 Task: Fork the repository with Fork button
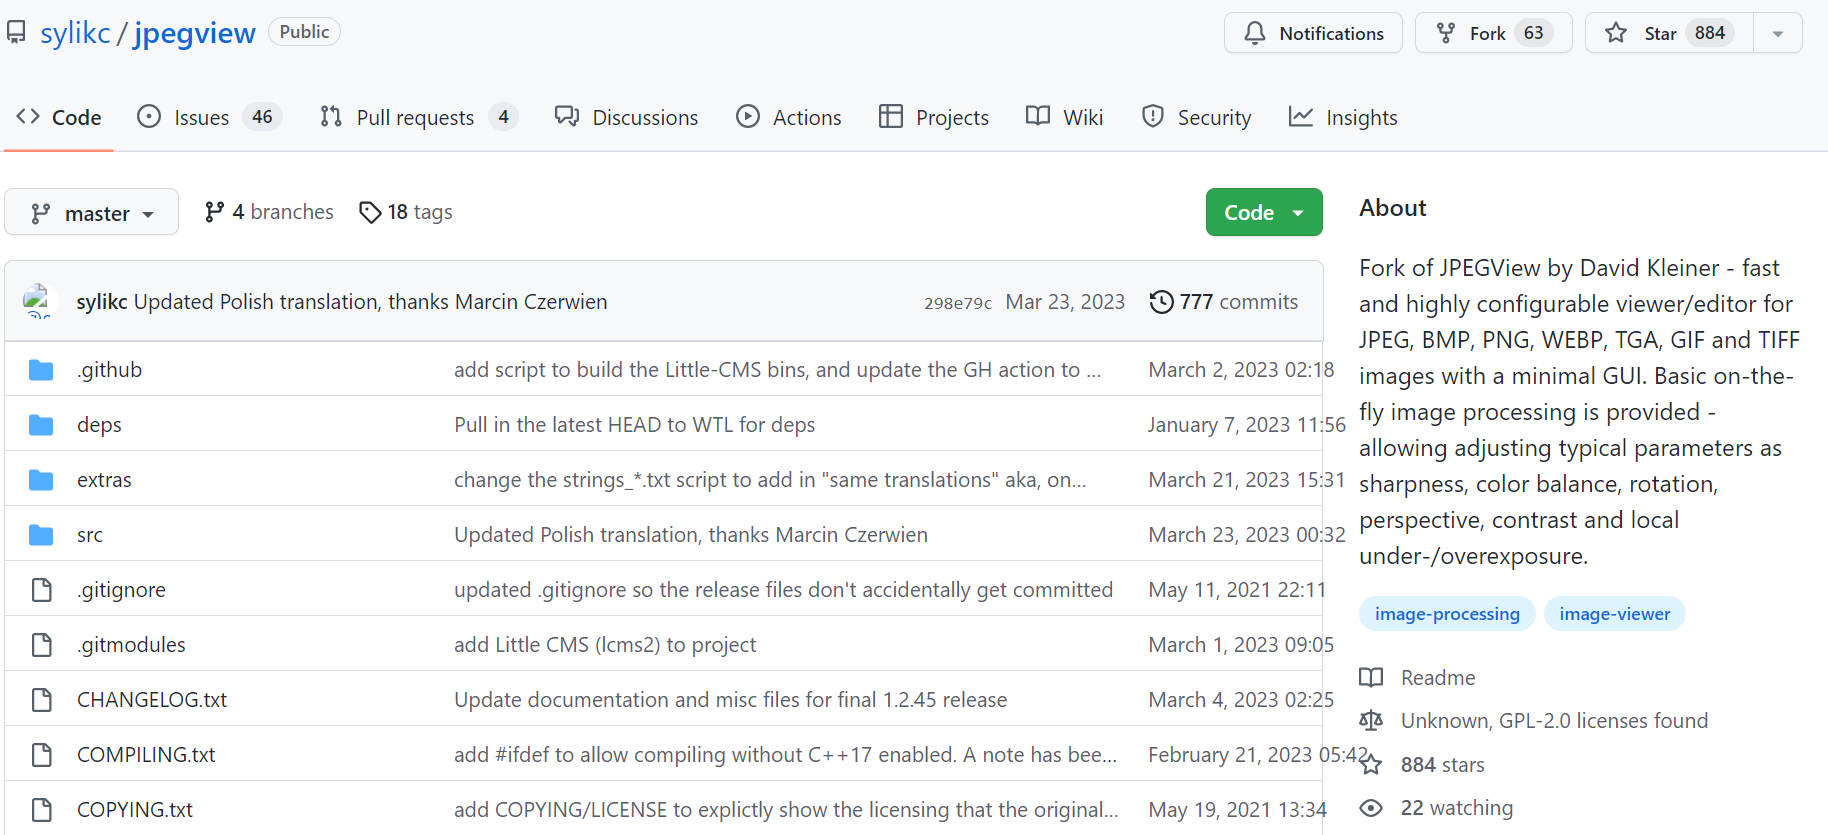[1494, 33]
